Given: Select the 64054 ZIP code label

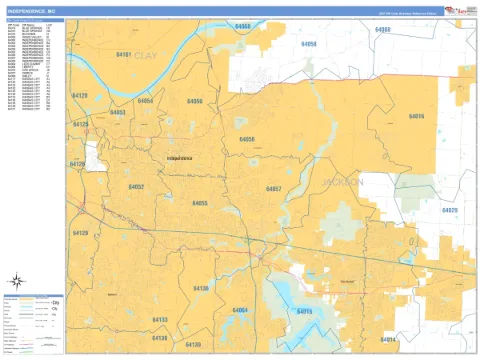Looking at the screenshot, I should point(145,100).
